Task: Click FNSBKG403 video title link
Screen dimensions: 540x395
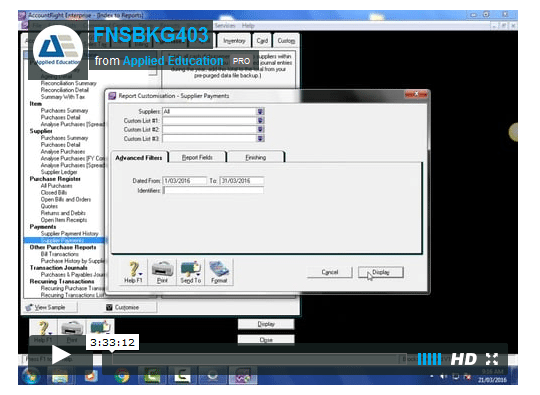Action: pos(151,35)
